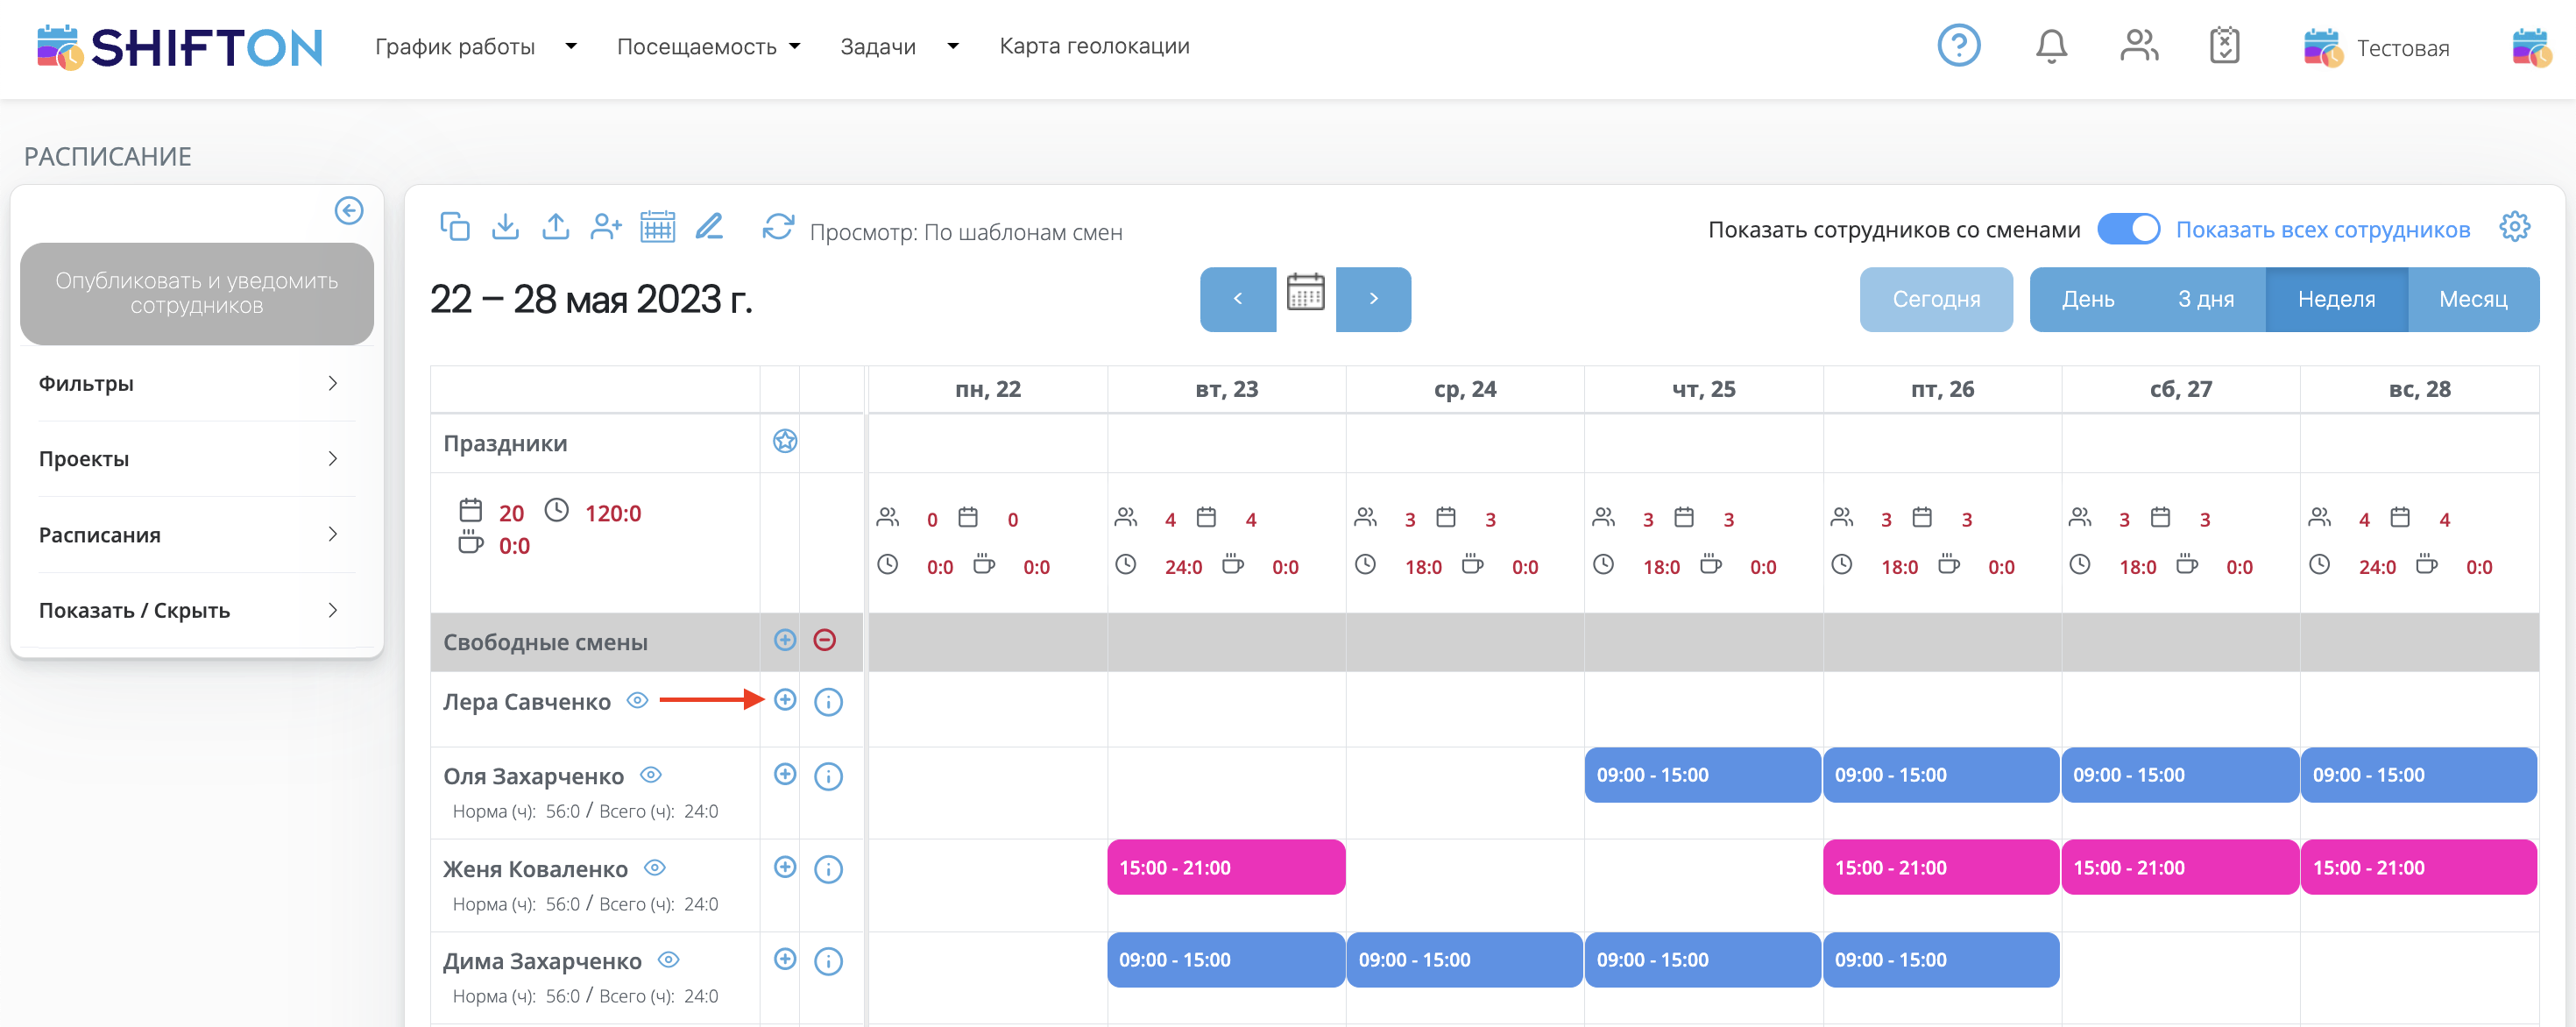Switch to the 3 дня view
This screenshot has height=1027, width=2576.
coord(2205,299)
